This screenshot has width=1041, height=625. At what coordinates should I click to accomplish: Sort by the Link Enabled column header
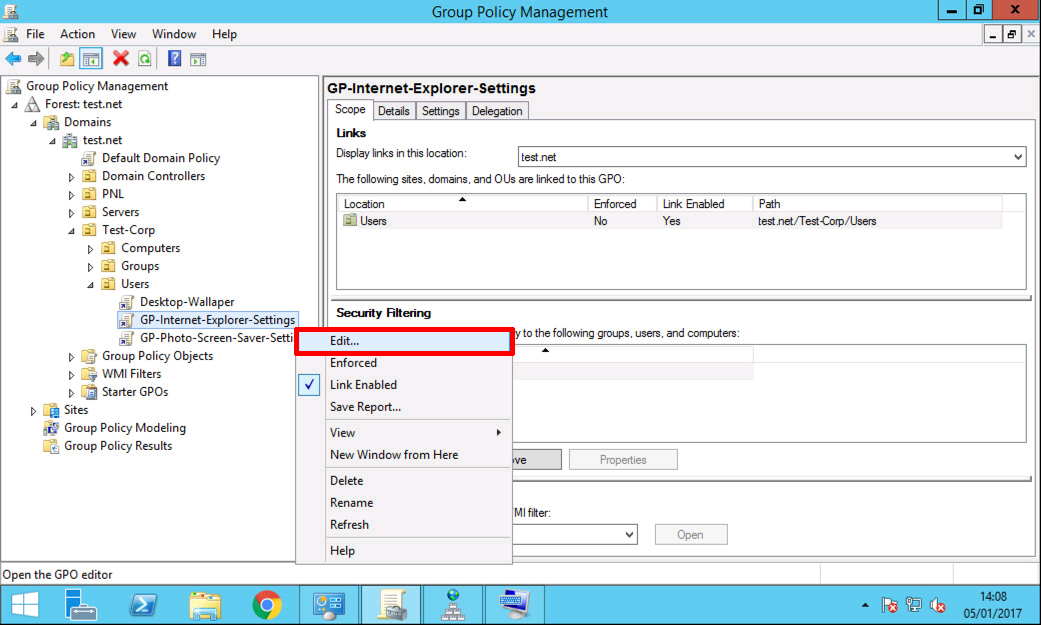point(704,204)
